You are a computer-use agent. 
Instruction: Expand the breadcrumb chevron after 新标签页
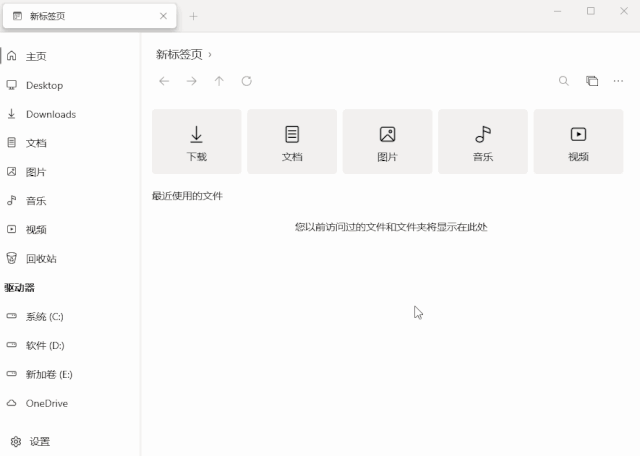click(210, 55)
